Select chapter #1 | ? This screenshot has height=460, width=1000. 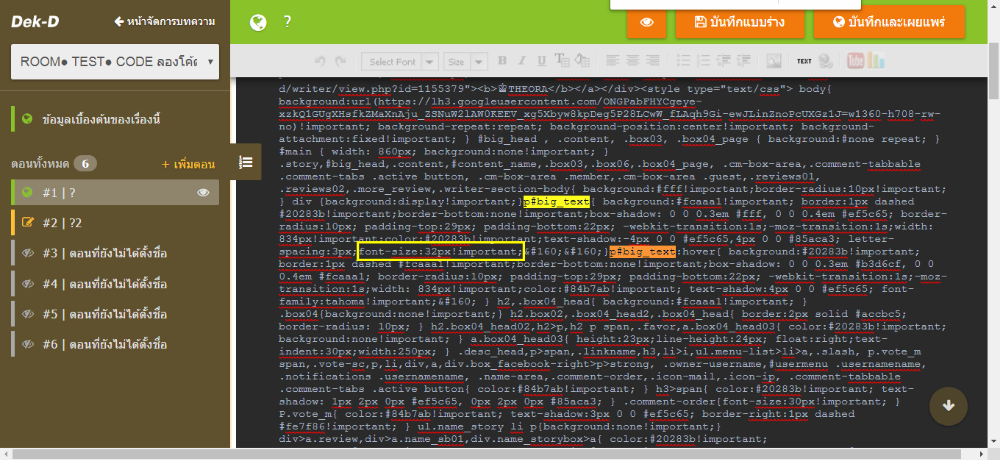115,192
